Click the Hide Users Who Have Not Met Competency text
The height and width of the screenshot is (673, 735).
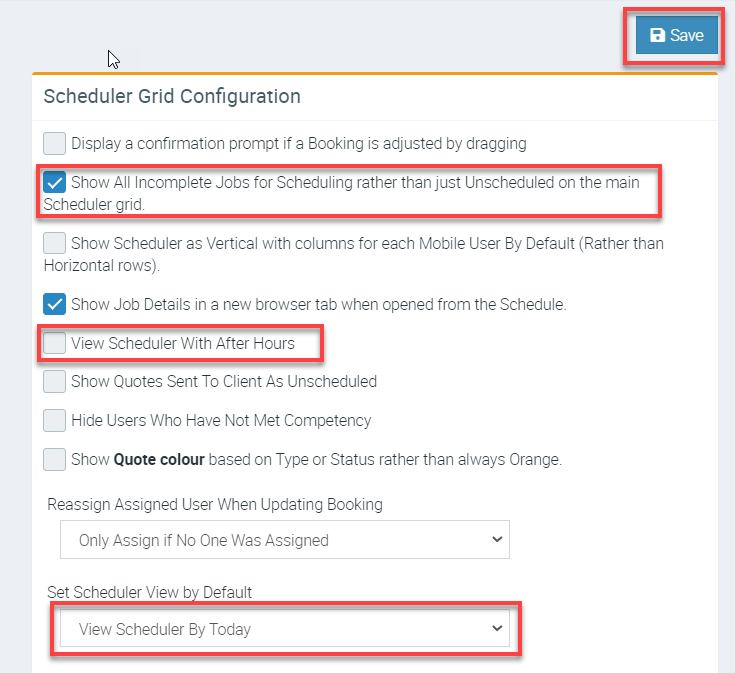[x=221, y=421]
